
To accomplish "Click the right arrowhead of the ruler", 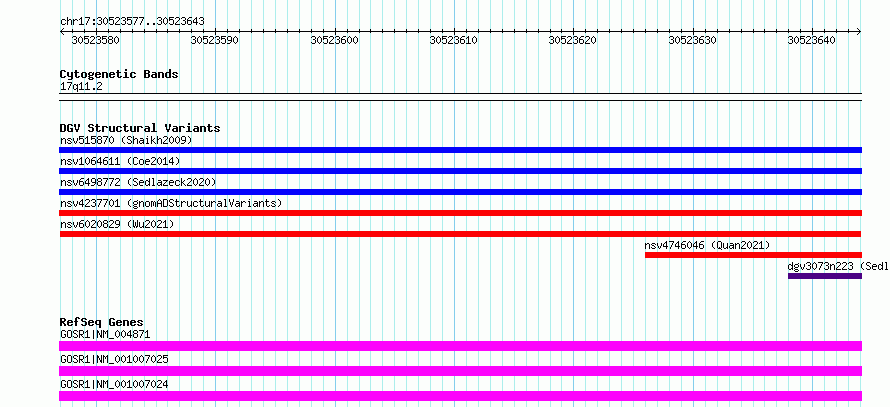I will click(859, 31).
